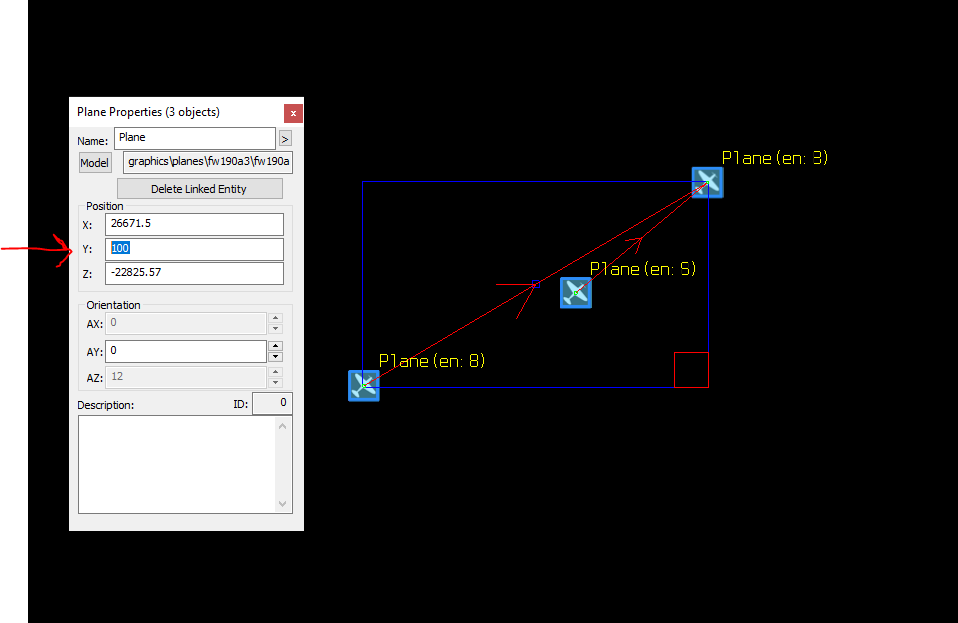The height and width of the screenshot is (623, 958).
Task: Click the X position field
Action: click(x=194, y=224)
